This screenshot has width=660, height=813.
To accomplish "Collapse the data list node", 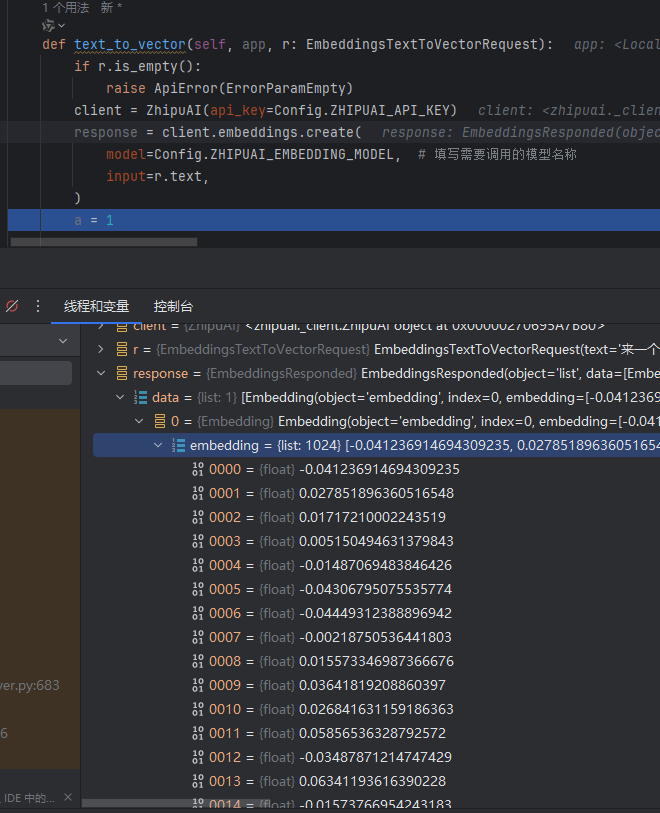I will click(x=120, y=397).
